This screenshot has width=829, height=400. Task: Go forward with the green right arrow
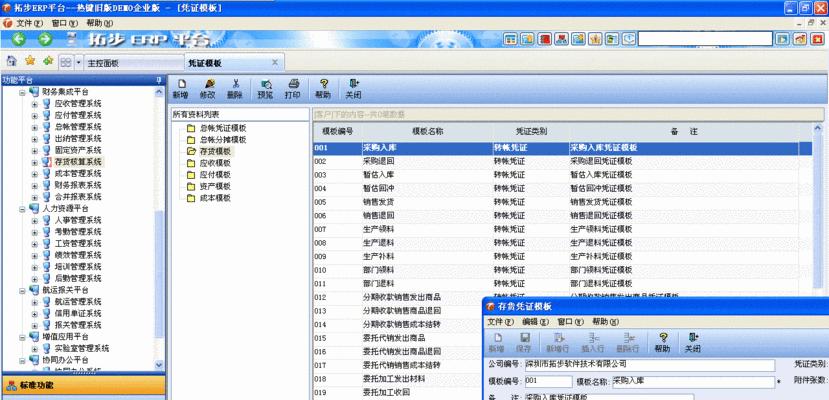45,39
